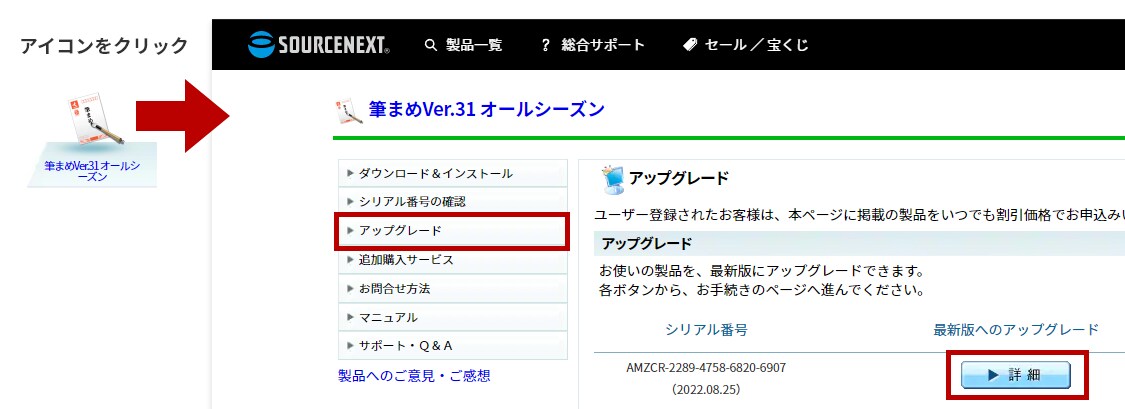Click the date (2022.08.25)
The width and height of the screenshot is (1125, 409).
706,390
